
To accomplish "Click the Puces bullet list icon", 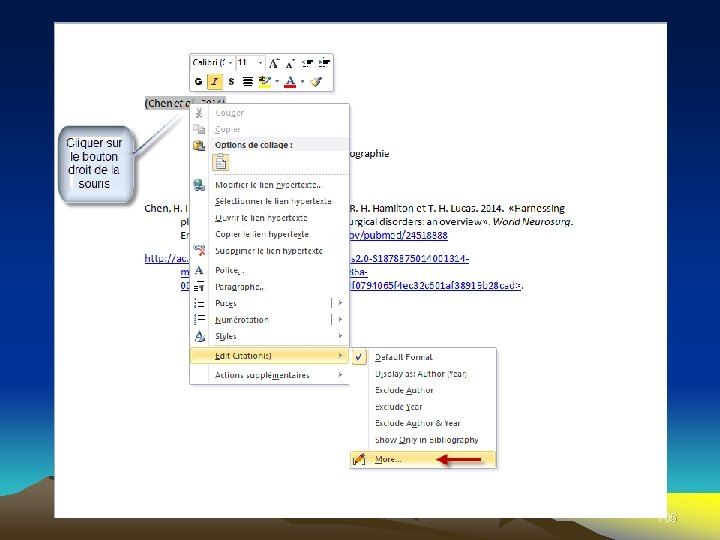I will pyautogui.click(x=199, y=303).
